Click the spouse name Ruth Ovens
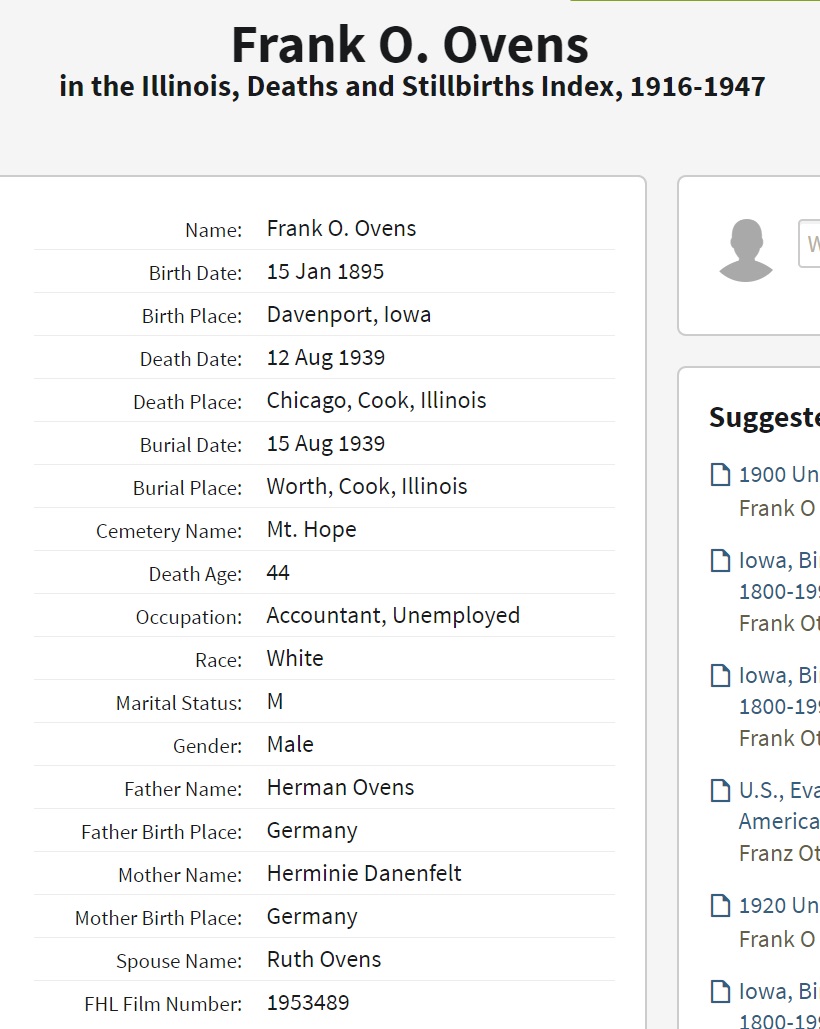The image size is (820, 1029). (324, 960)
